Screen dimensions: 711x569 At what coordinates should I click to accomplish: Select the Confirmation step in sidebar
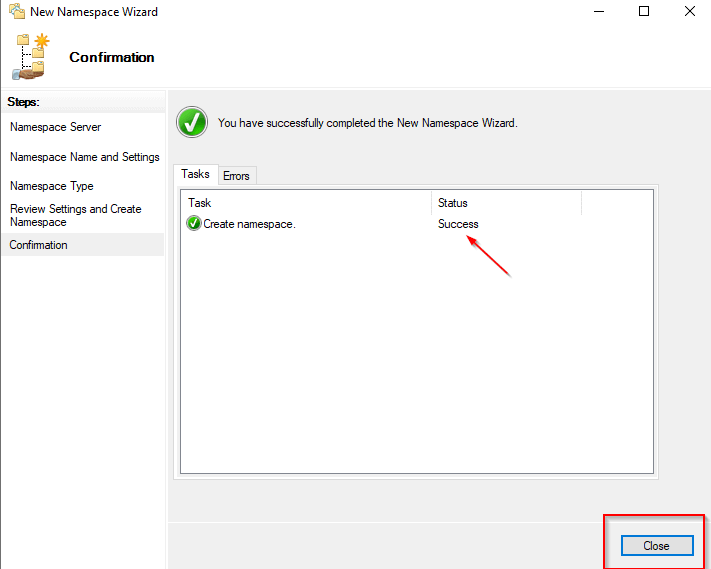[x=39, y=245]
